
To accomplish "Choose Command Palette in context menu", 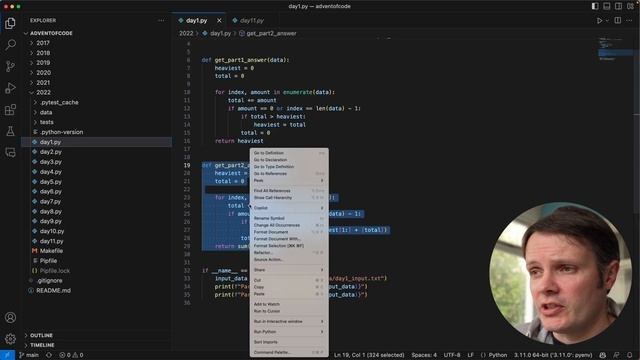I will (289, 352).
